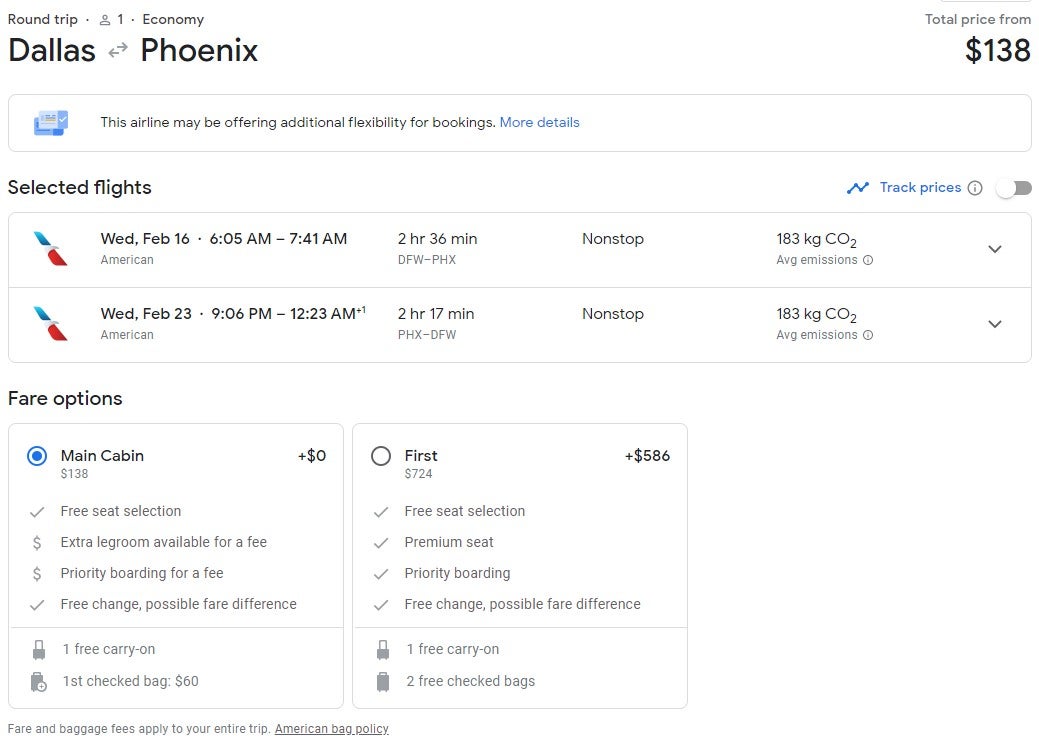Expand details for the Feb 23 PHX–DFW flight

(995, 323)
